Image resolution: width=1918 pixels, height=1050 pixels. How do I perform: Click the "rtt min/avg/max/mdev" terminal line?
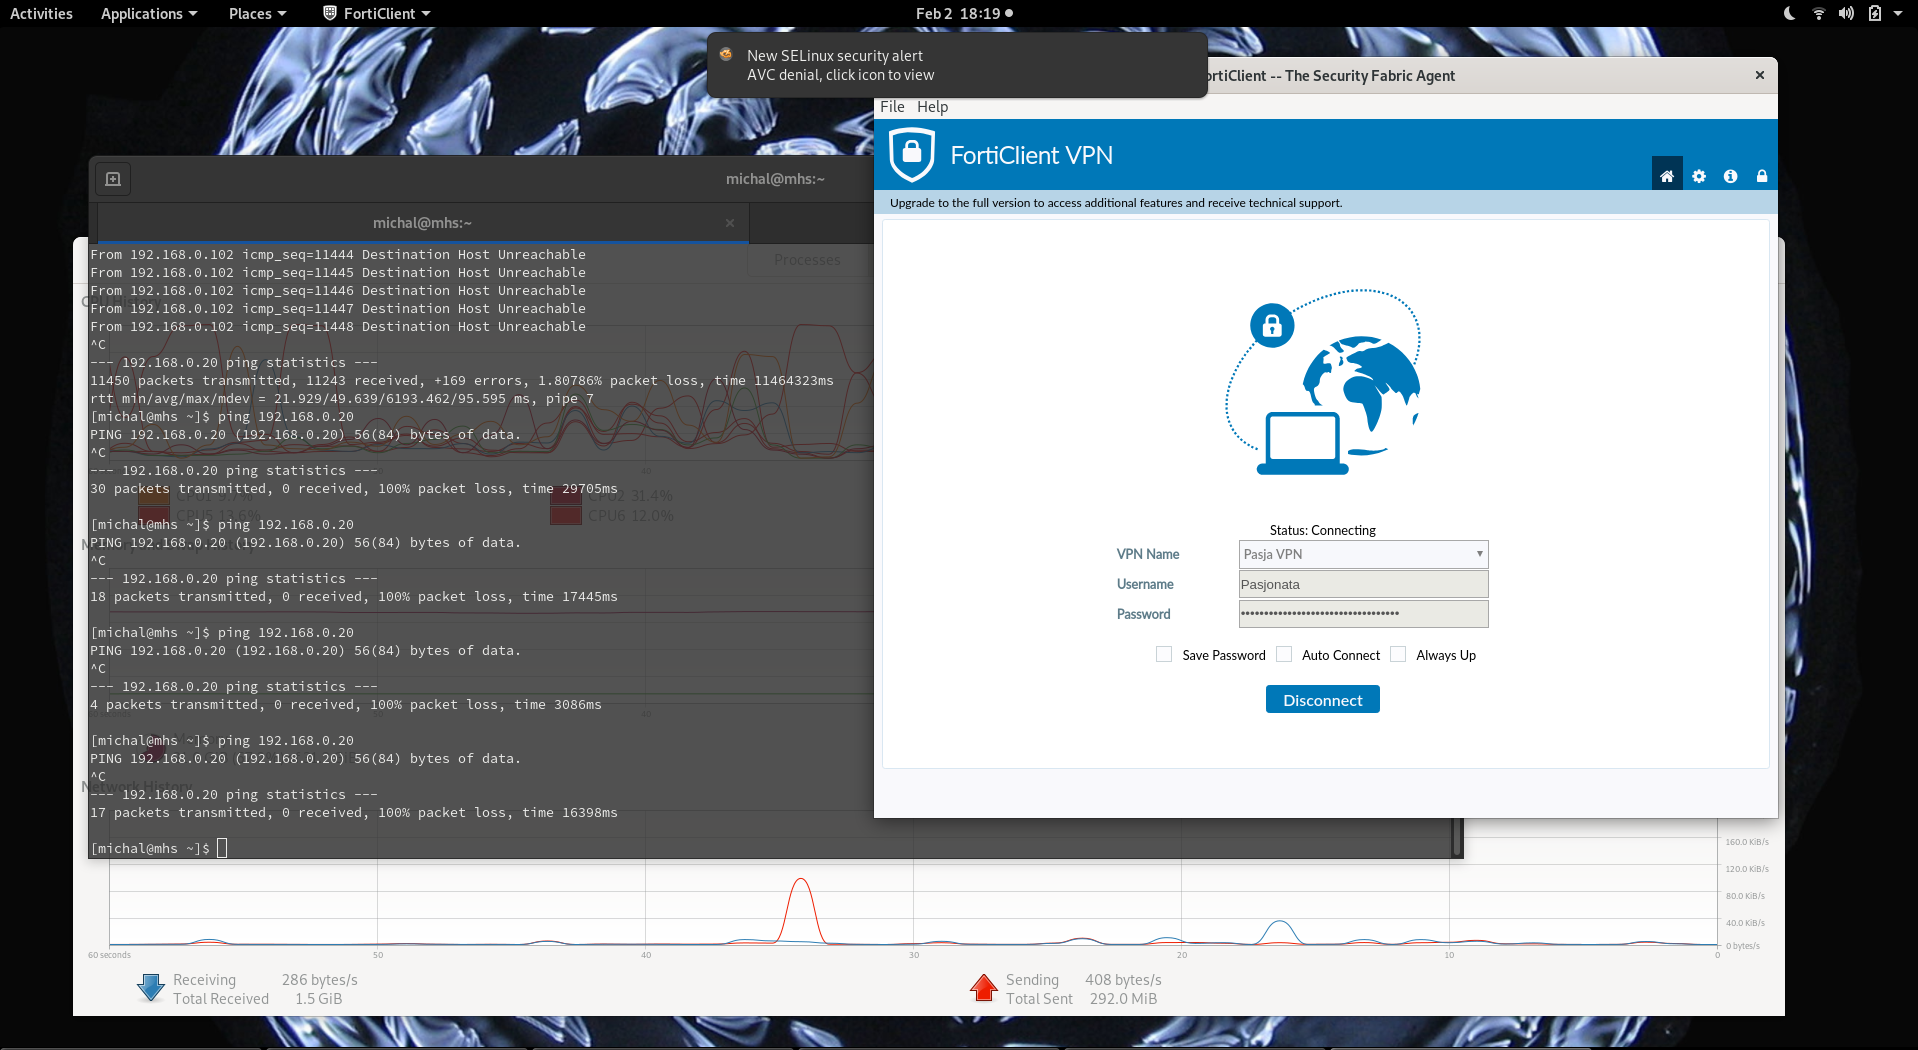(342, 398)
